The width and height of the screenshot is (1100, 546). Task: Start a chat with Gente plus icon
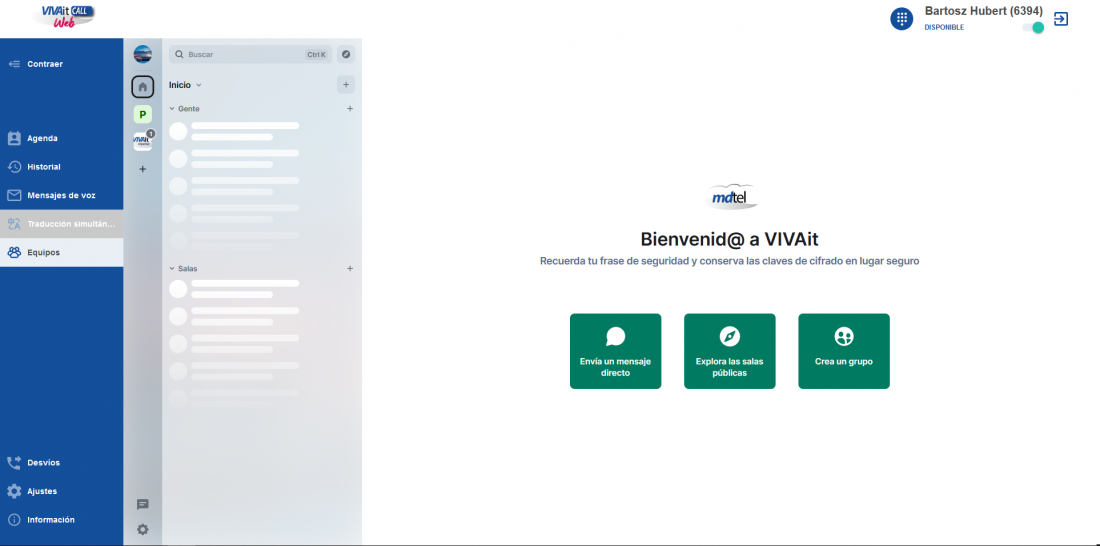[350, 109]
